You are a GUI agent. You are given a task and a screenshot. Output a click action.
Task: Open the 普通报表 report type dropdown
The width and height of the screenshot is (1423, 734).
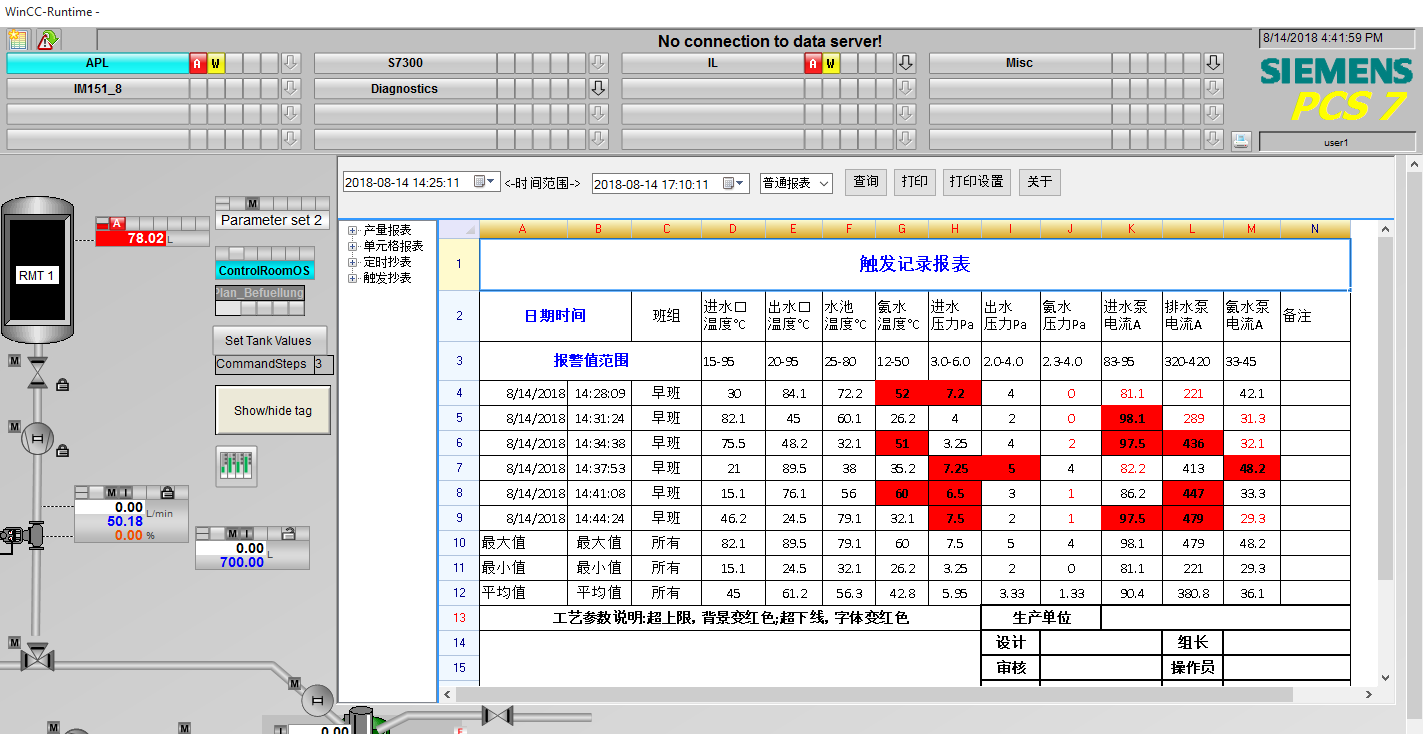coord(796,183)
